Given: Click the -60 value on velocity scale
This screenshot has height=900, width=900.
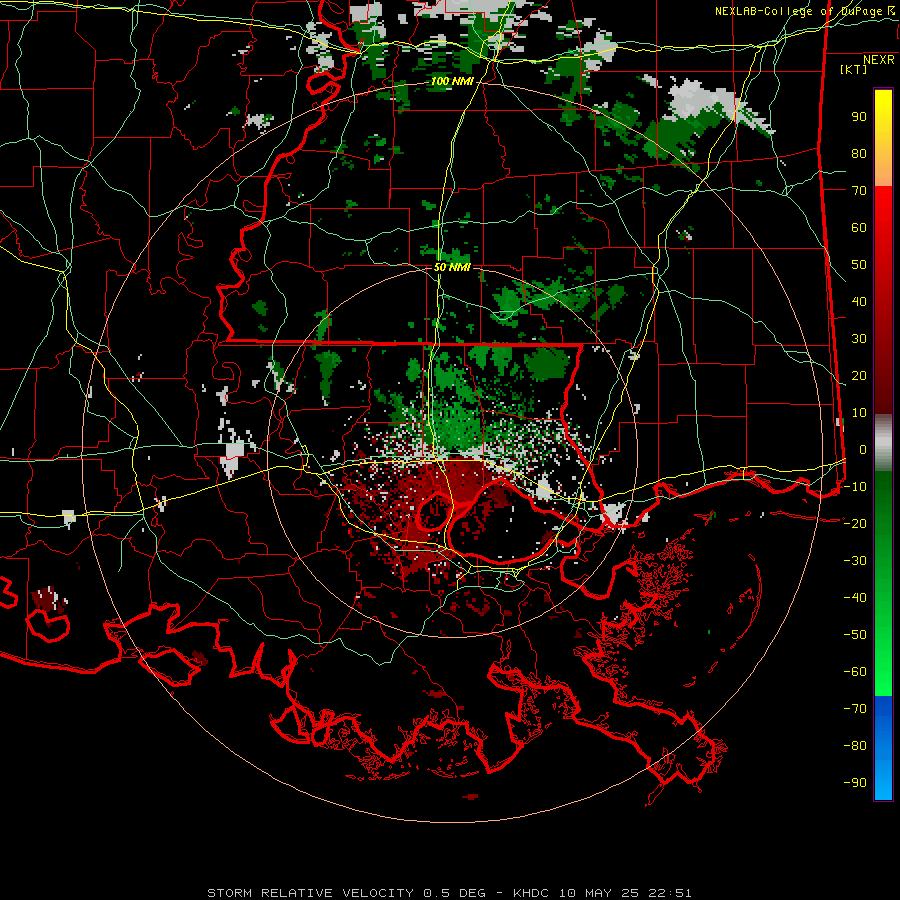Looking at the screenshot, I should [x=855, y=672].
